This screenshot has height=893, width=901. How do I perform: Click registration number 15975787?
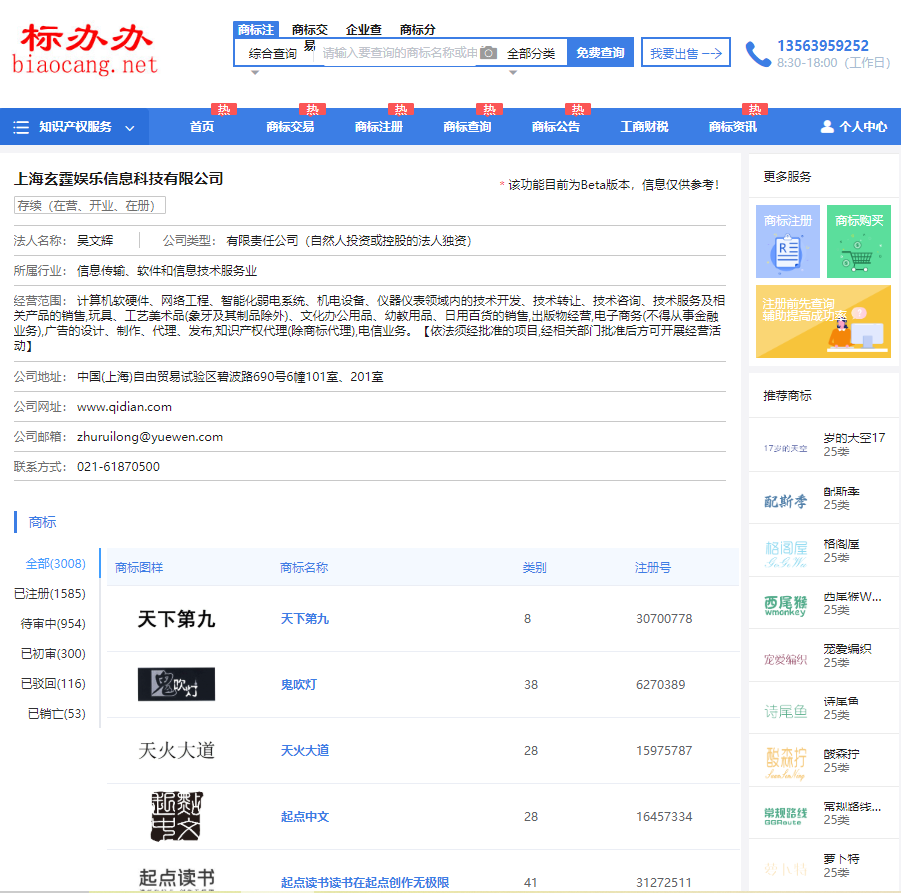pos(664,750)
